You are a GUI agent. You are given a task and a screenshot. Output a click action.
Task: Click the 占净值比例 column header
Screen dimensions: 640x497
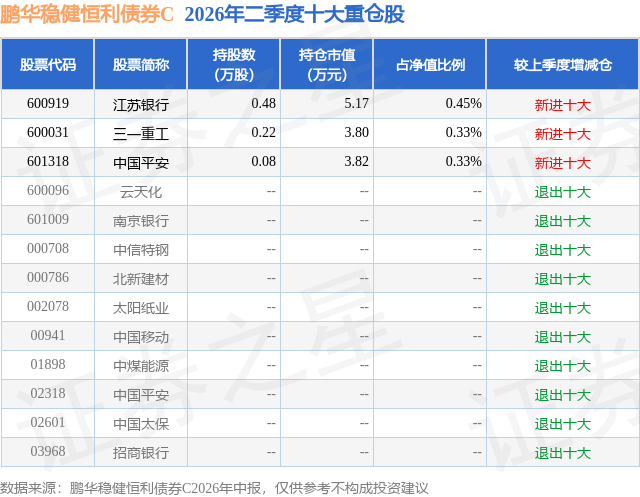click(430, 64)
